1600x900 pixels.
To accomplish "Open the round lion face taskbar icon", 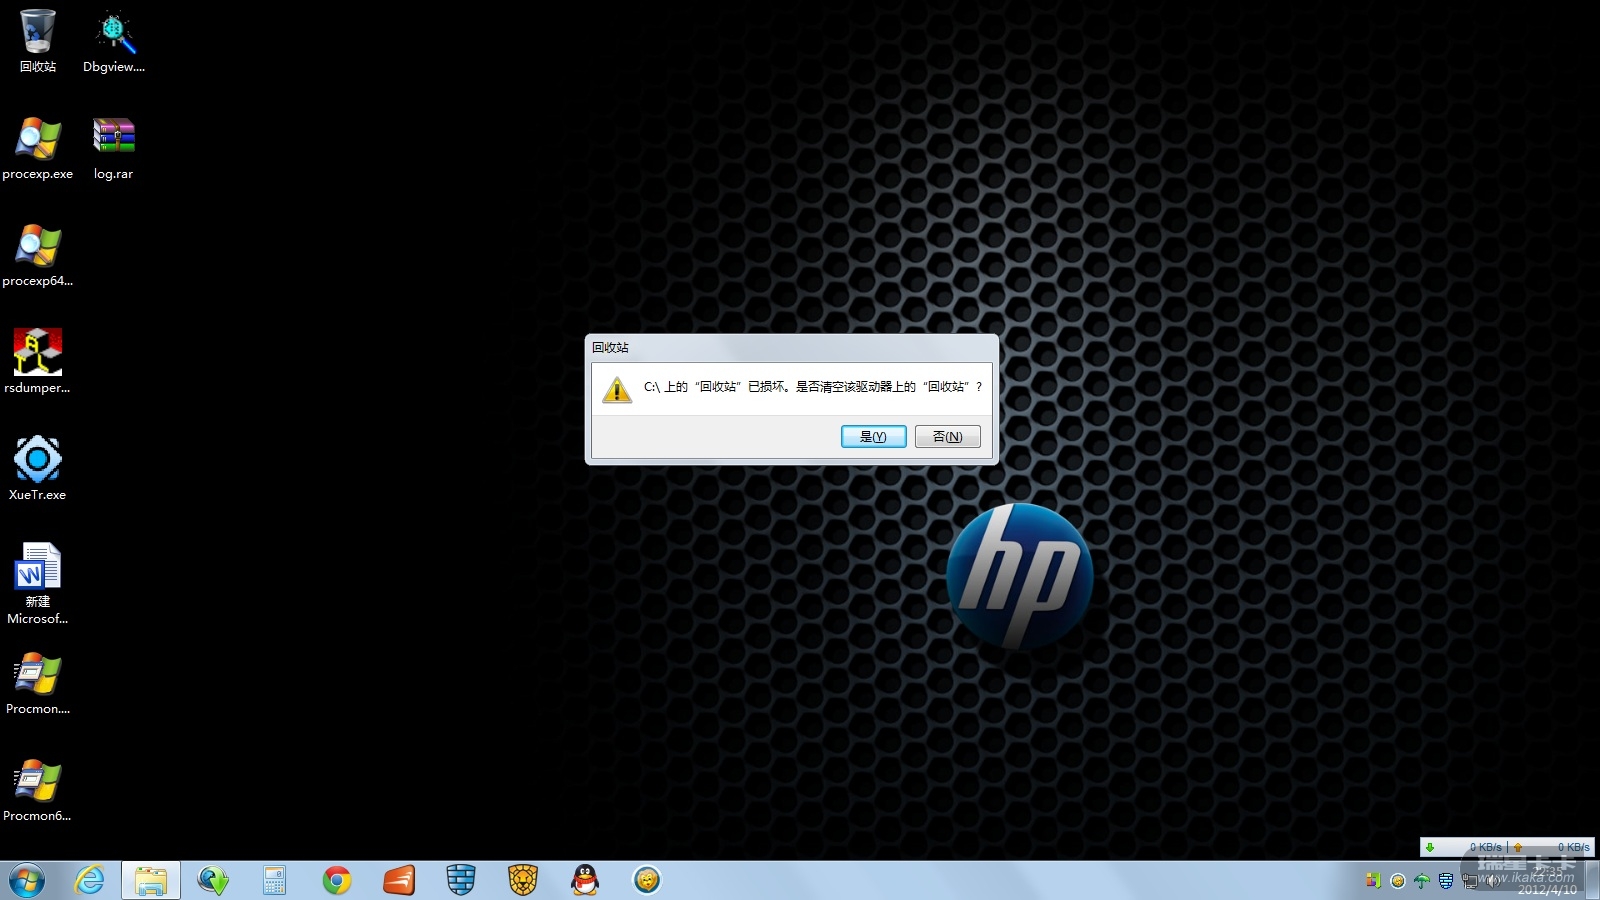I will pyautogui.click(x=647, y=881).
